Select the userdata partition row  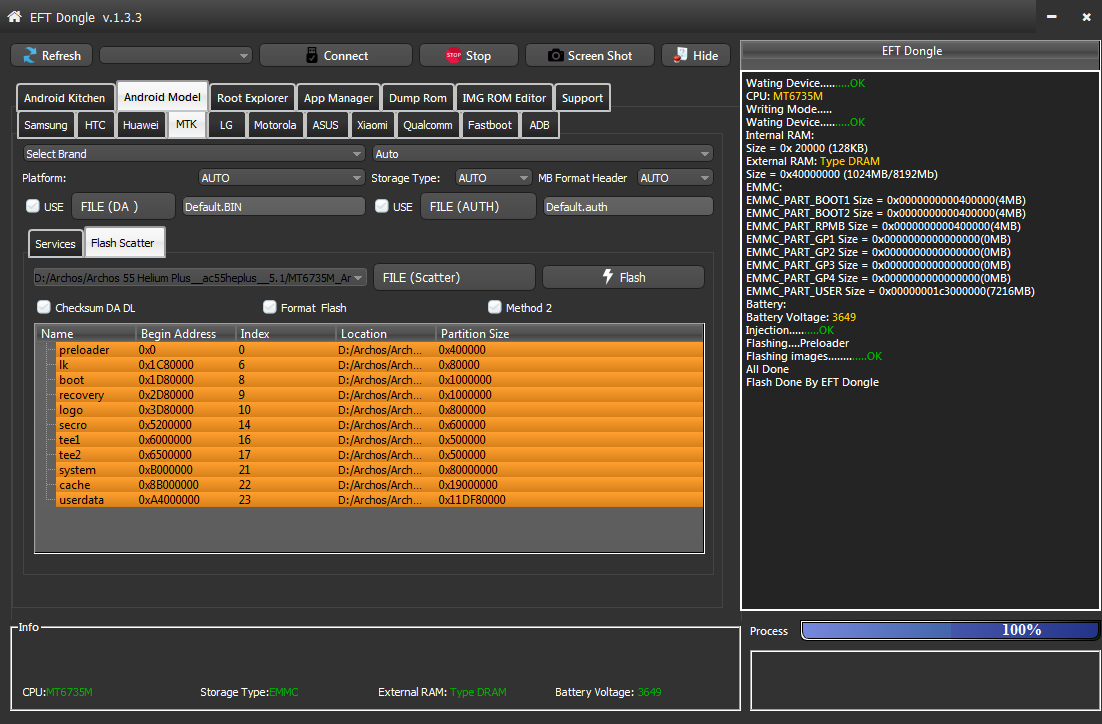tap(380, 500)
